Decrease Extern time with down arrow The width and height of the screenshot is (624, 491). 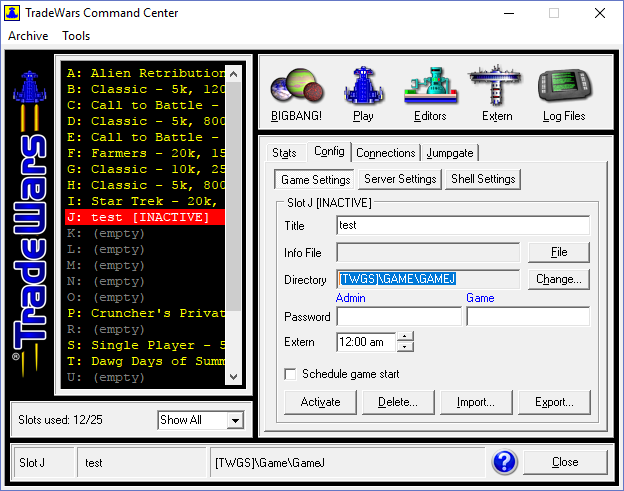pos(405,347)
